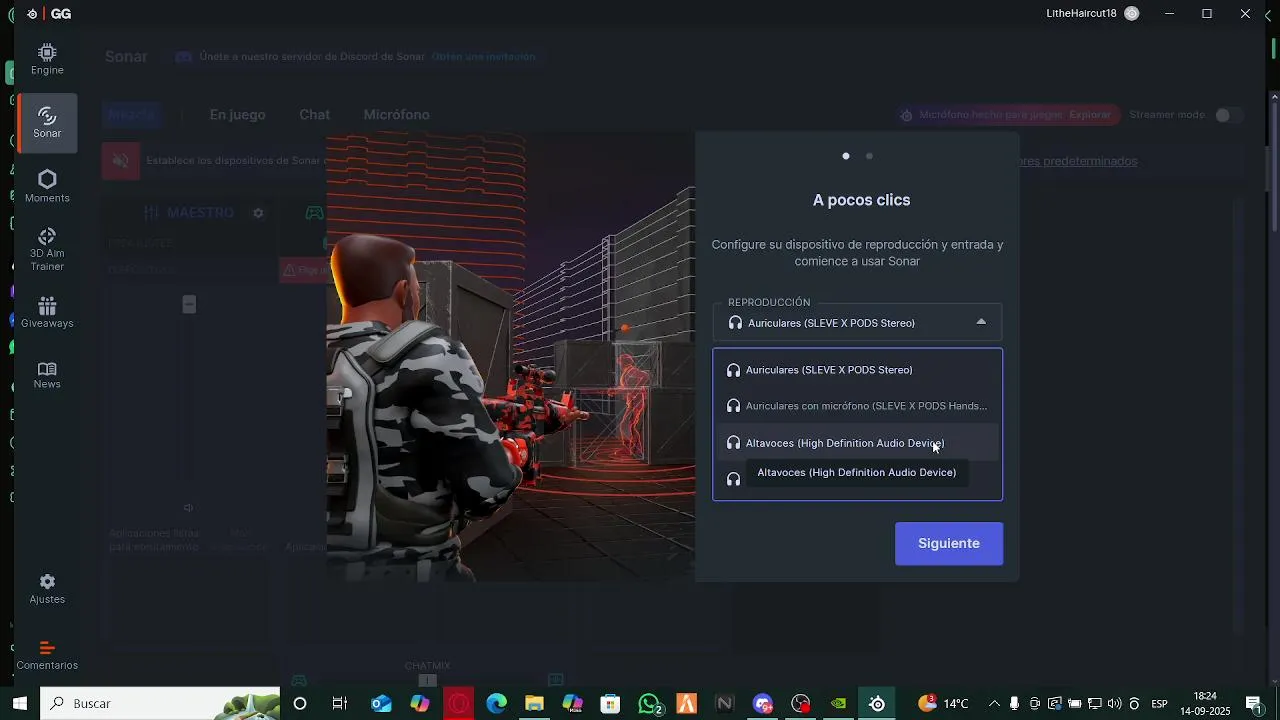The height and width of the screenshot is (720, 1280).
Task: Open Microsoft Store from taskbar
Action: [610, 703]
